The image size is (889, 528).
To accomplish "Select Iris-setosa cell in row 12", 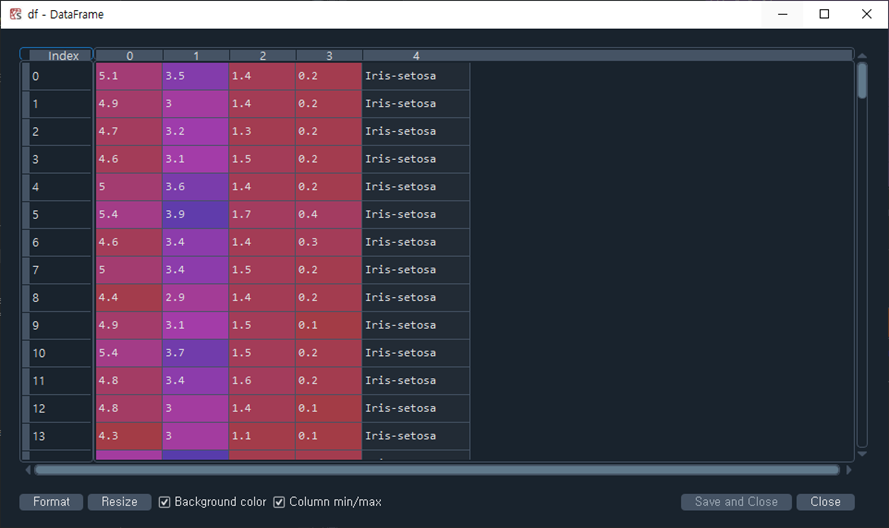I will (x=416, y=408).
